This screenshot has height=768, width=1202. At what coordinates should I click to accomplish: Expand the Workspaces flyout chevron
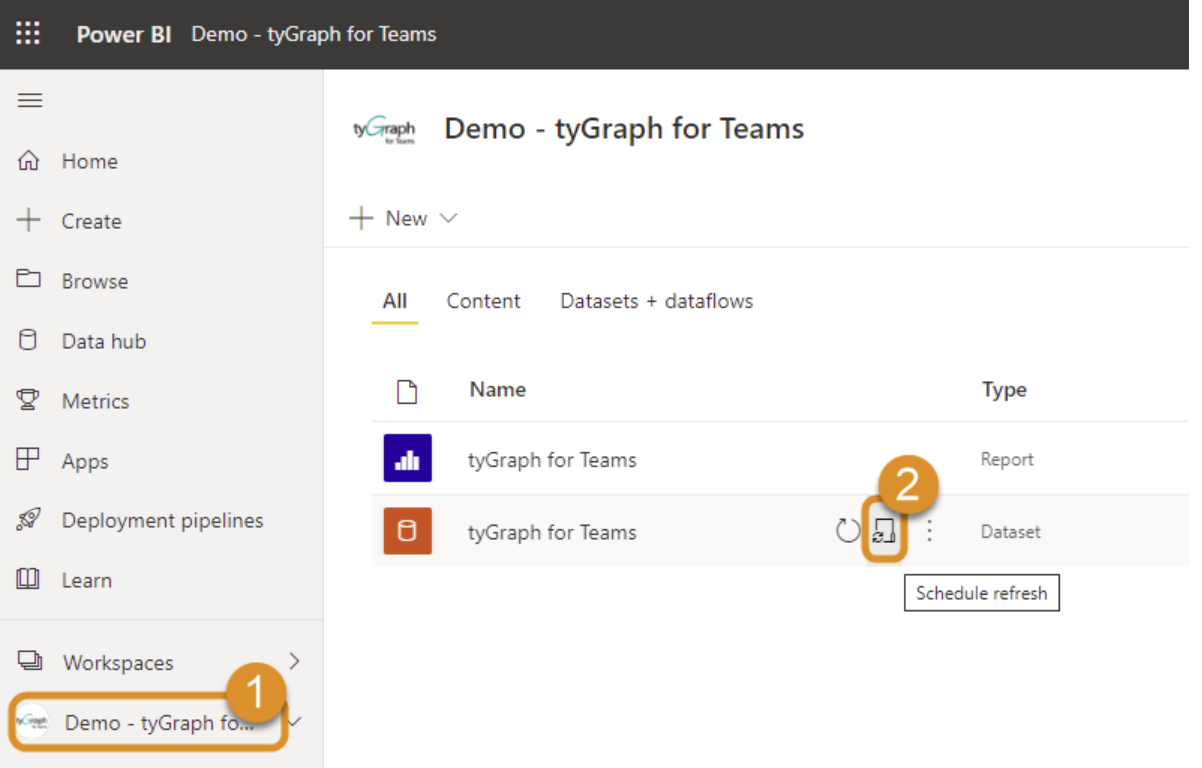click(x=294, y=661)
